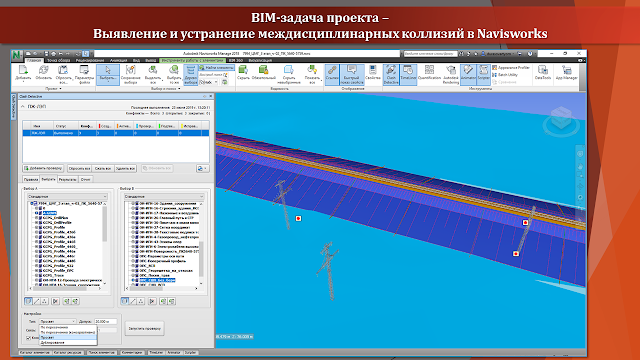Click the Timeliner tab at window bottom
Screen dimensions: 640x360
[x=156, y=352]
